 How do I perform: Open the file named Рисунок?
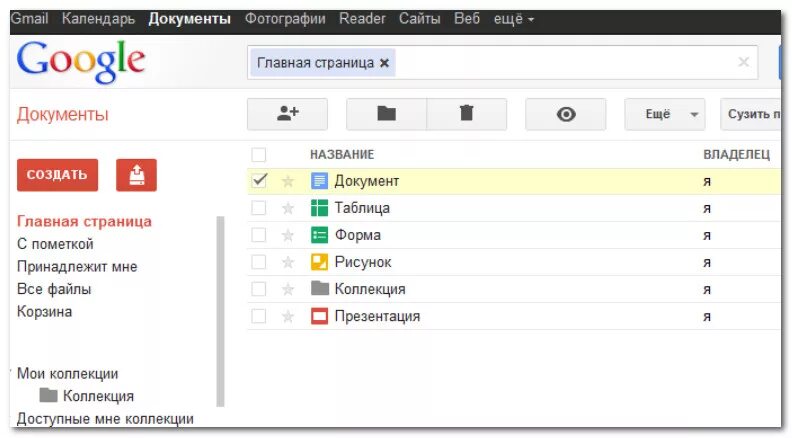pos(363,262)
